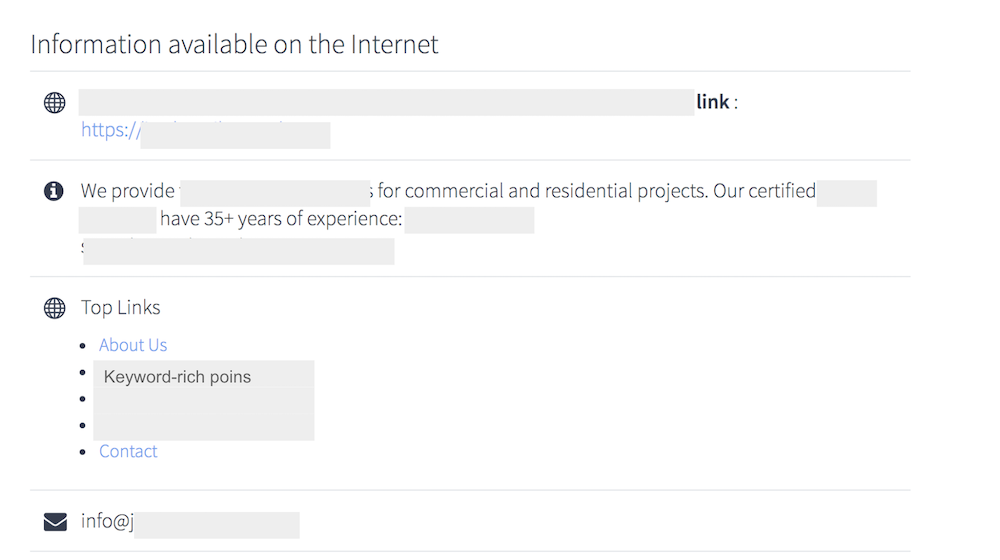Click the Our certified text
This screenshot has height=560, width=1000.
764,191
